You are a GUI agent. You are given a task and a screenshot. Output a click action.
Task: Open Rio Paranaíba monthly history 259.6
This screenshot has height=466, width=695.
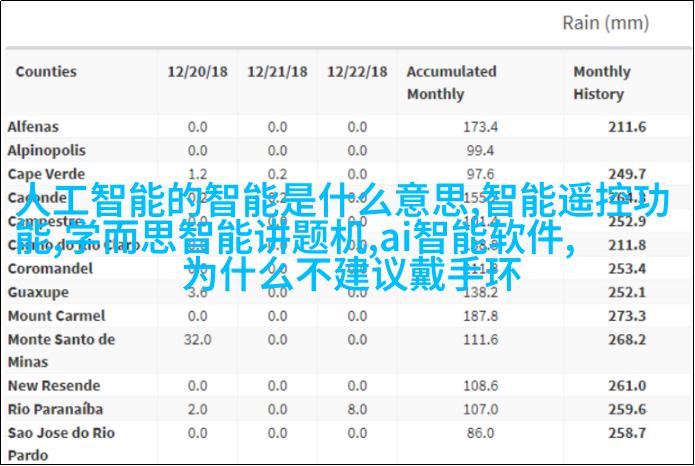tap(627, 409)
